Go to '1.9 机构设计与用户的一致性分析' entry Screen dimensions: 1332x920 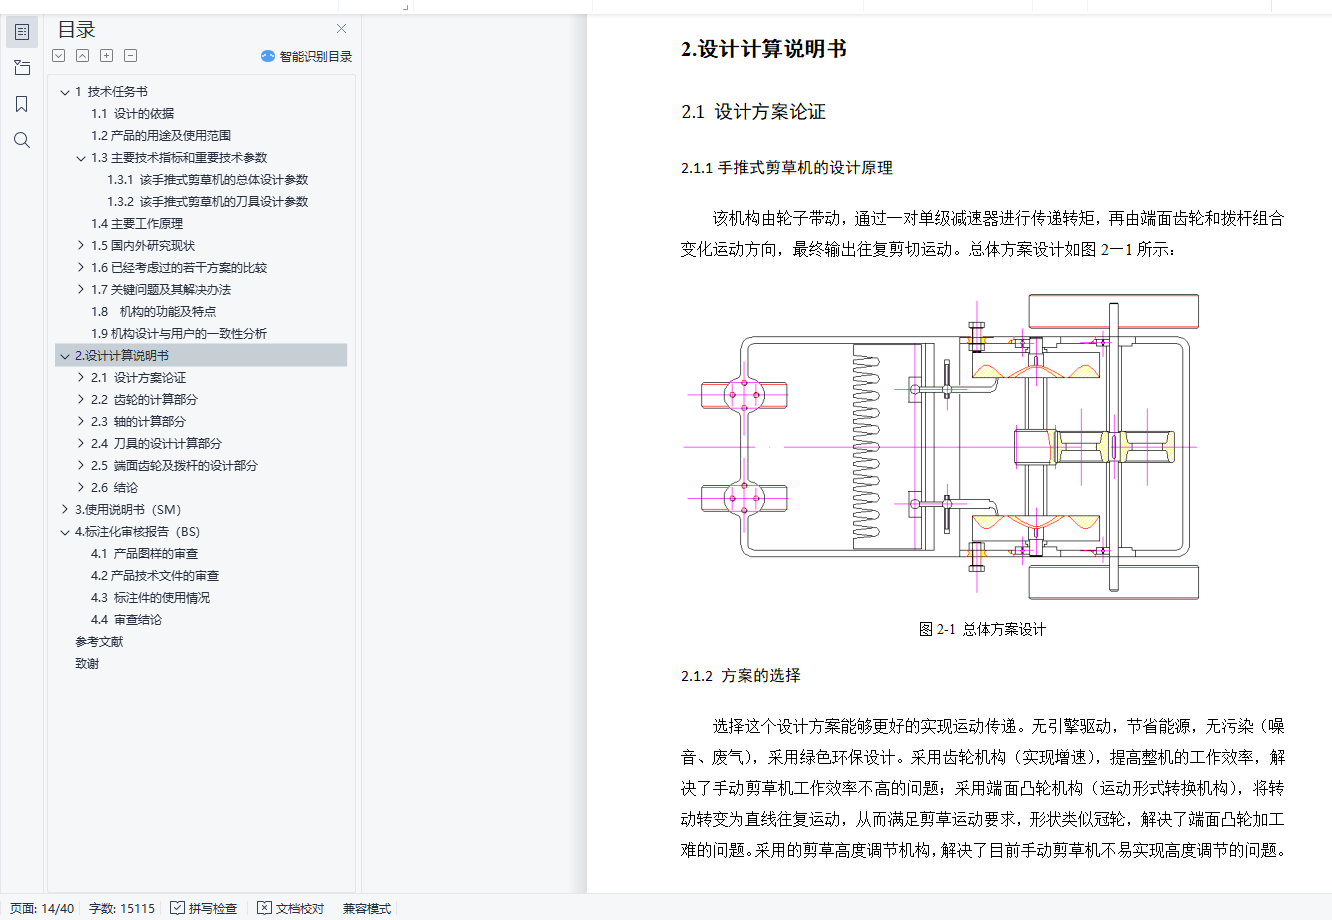pyautogui.click(x=179, y=334)
